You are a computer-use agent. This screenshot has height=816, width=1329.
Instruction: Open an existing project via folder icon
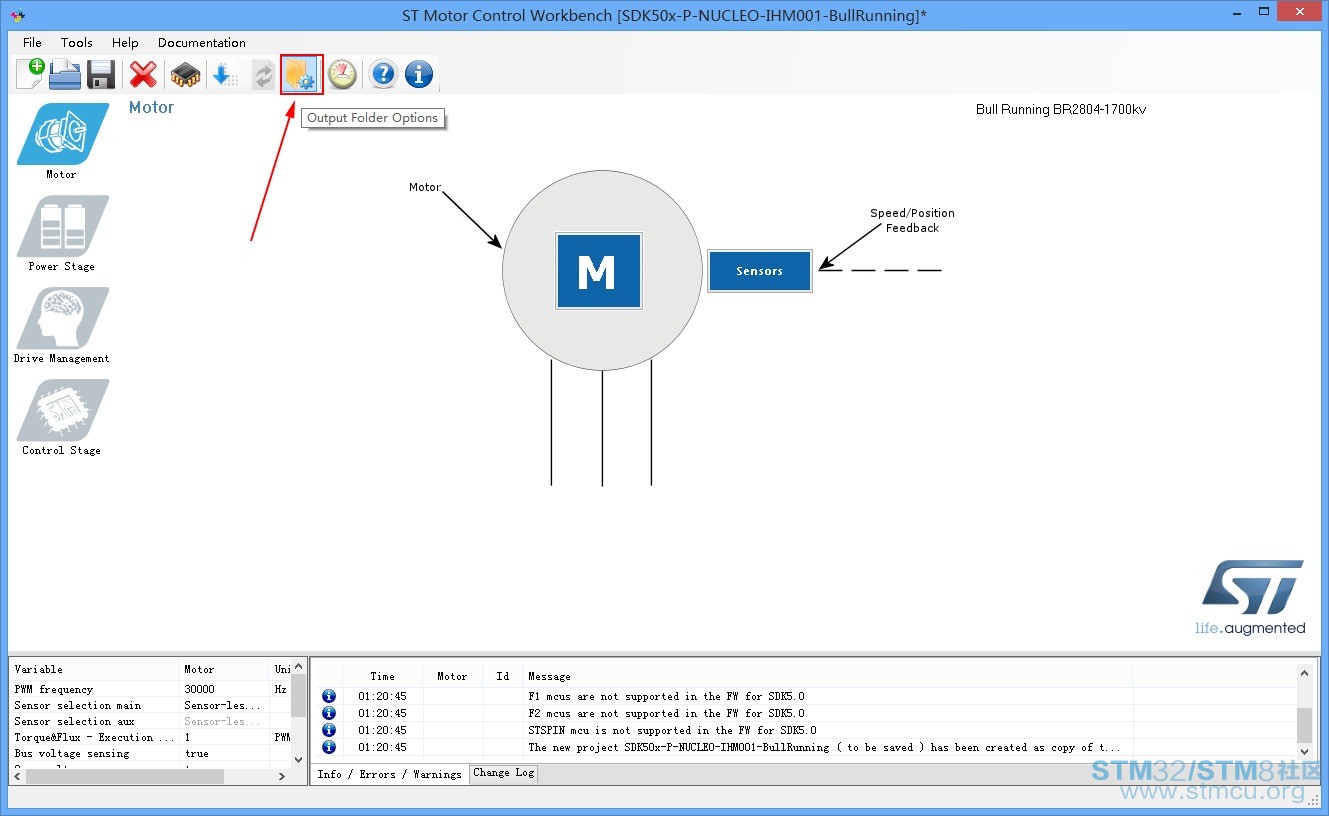(65, 74)
